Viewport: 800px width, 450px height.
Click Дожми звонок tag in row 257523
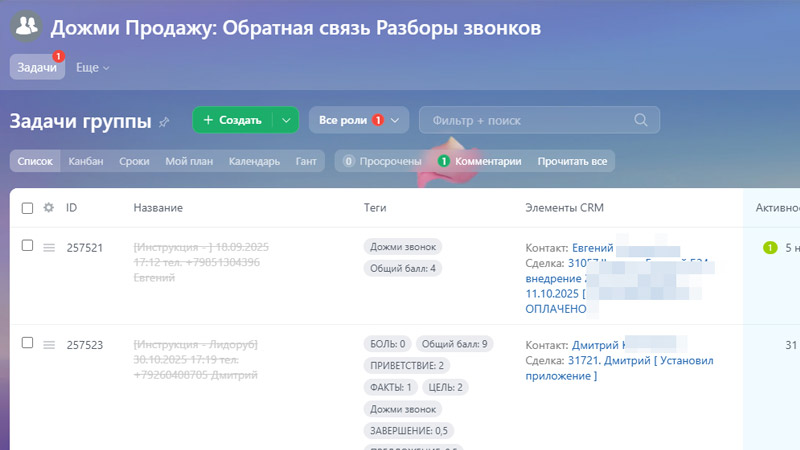[403, 409]
